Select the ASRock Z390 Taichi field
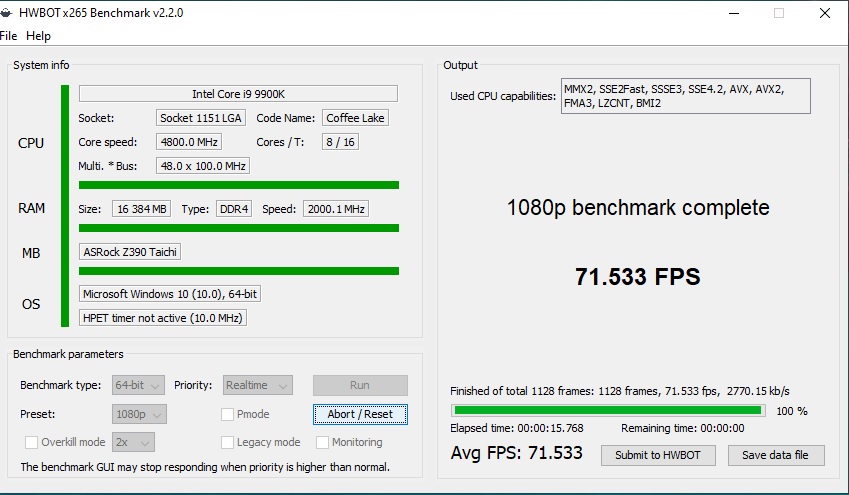 [x=130, y=252]
